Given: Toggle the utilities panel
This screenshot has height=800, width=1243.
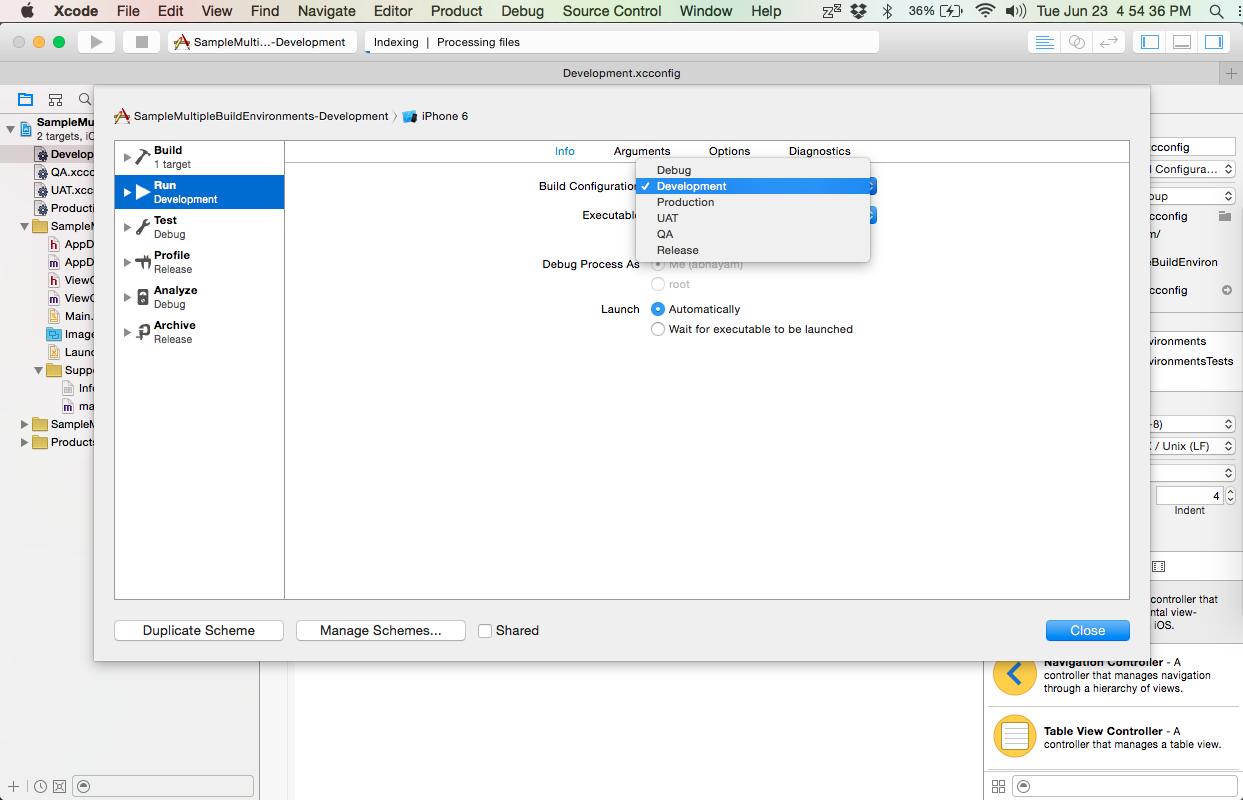Looking at the screenshot, I should [x=1213, y=42].
